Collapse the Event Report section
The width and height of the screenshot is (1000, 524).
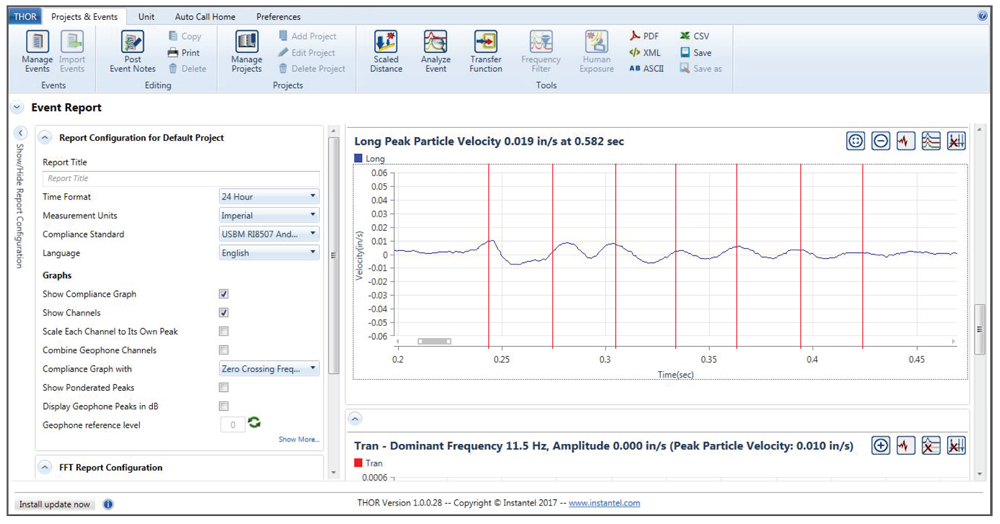tap(17, 108)
